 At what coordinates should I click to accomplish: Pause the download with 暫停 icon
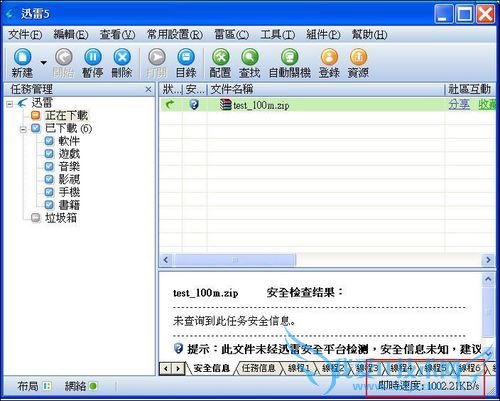[93, 57]
